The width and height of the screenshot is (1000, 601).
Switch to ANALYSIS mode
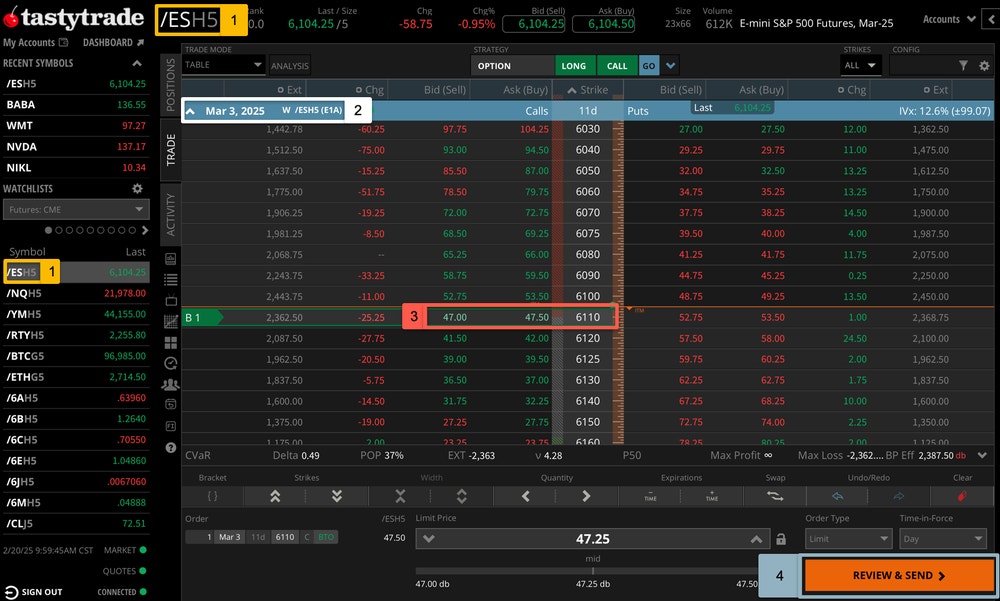(x=290, y=66)
